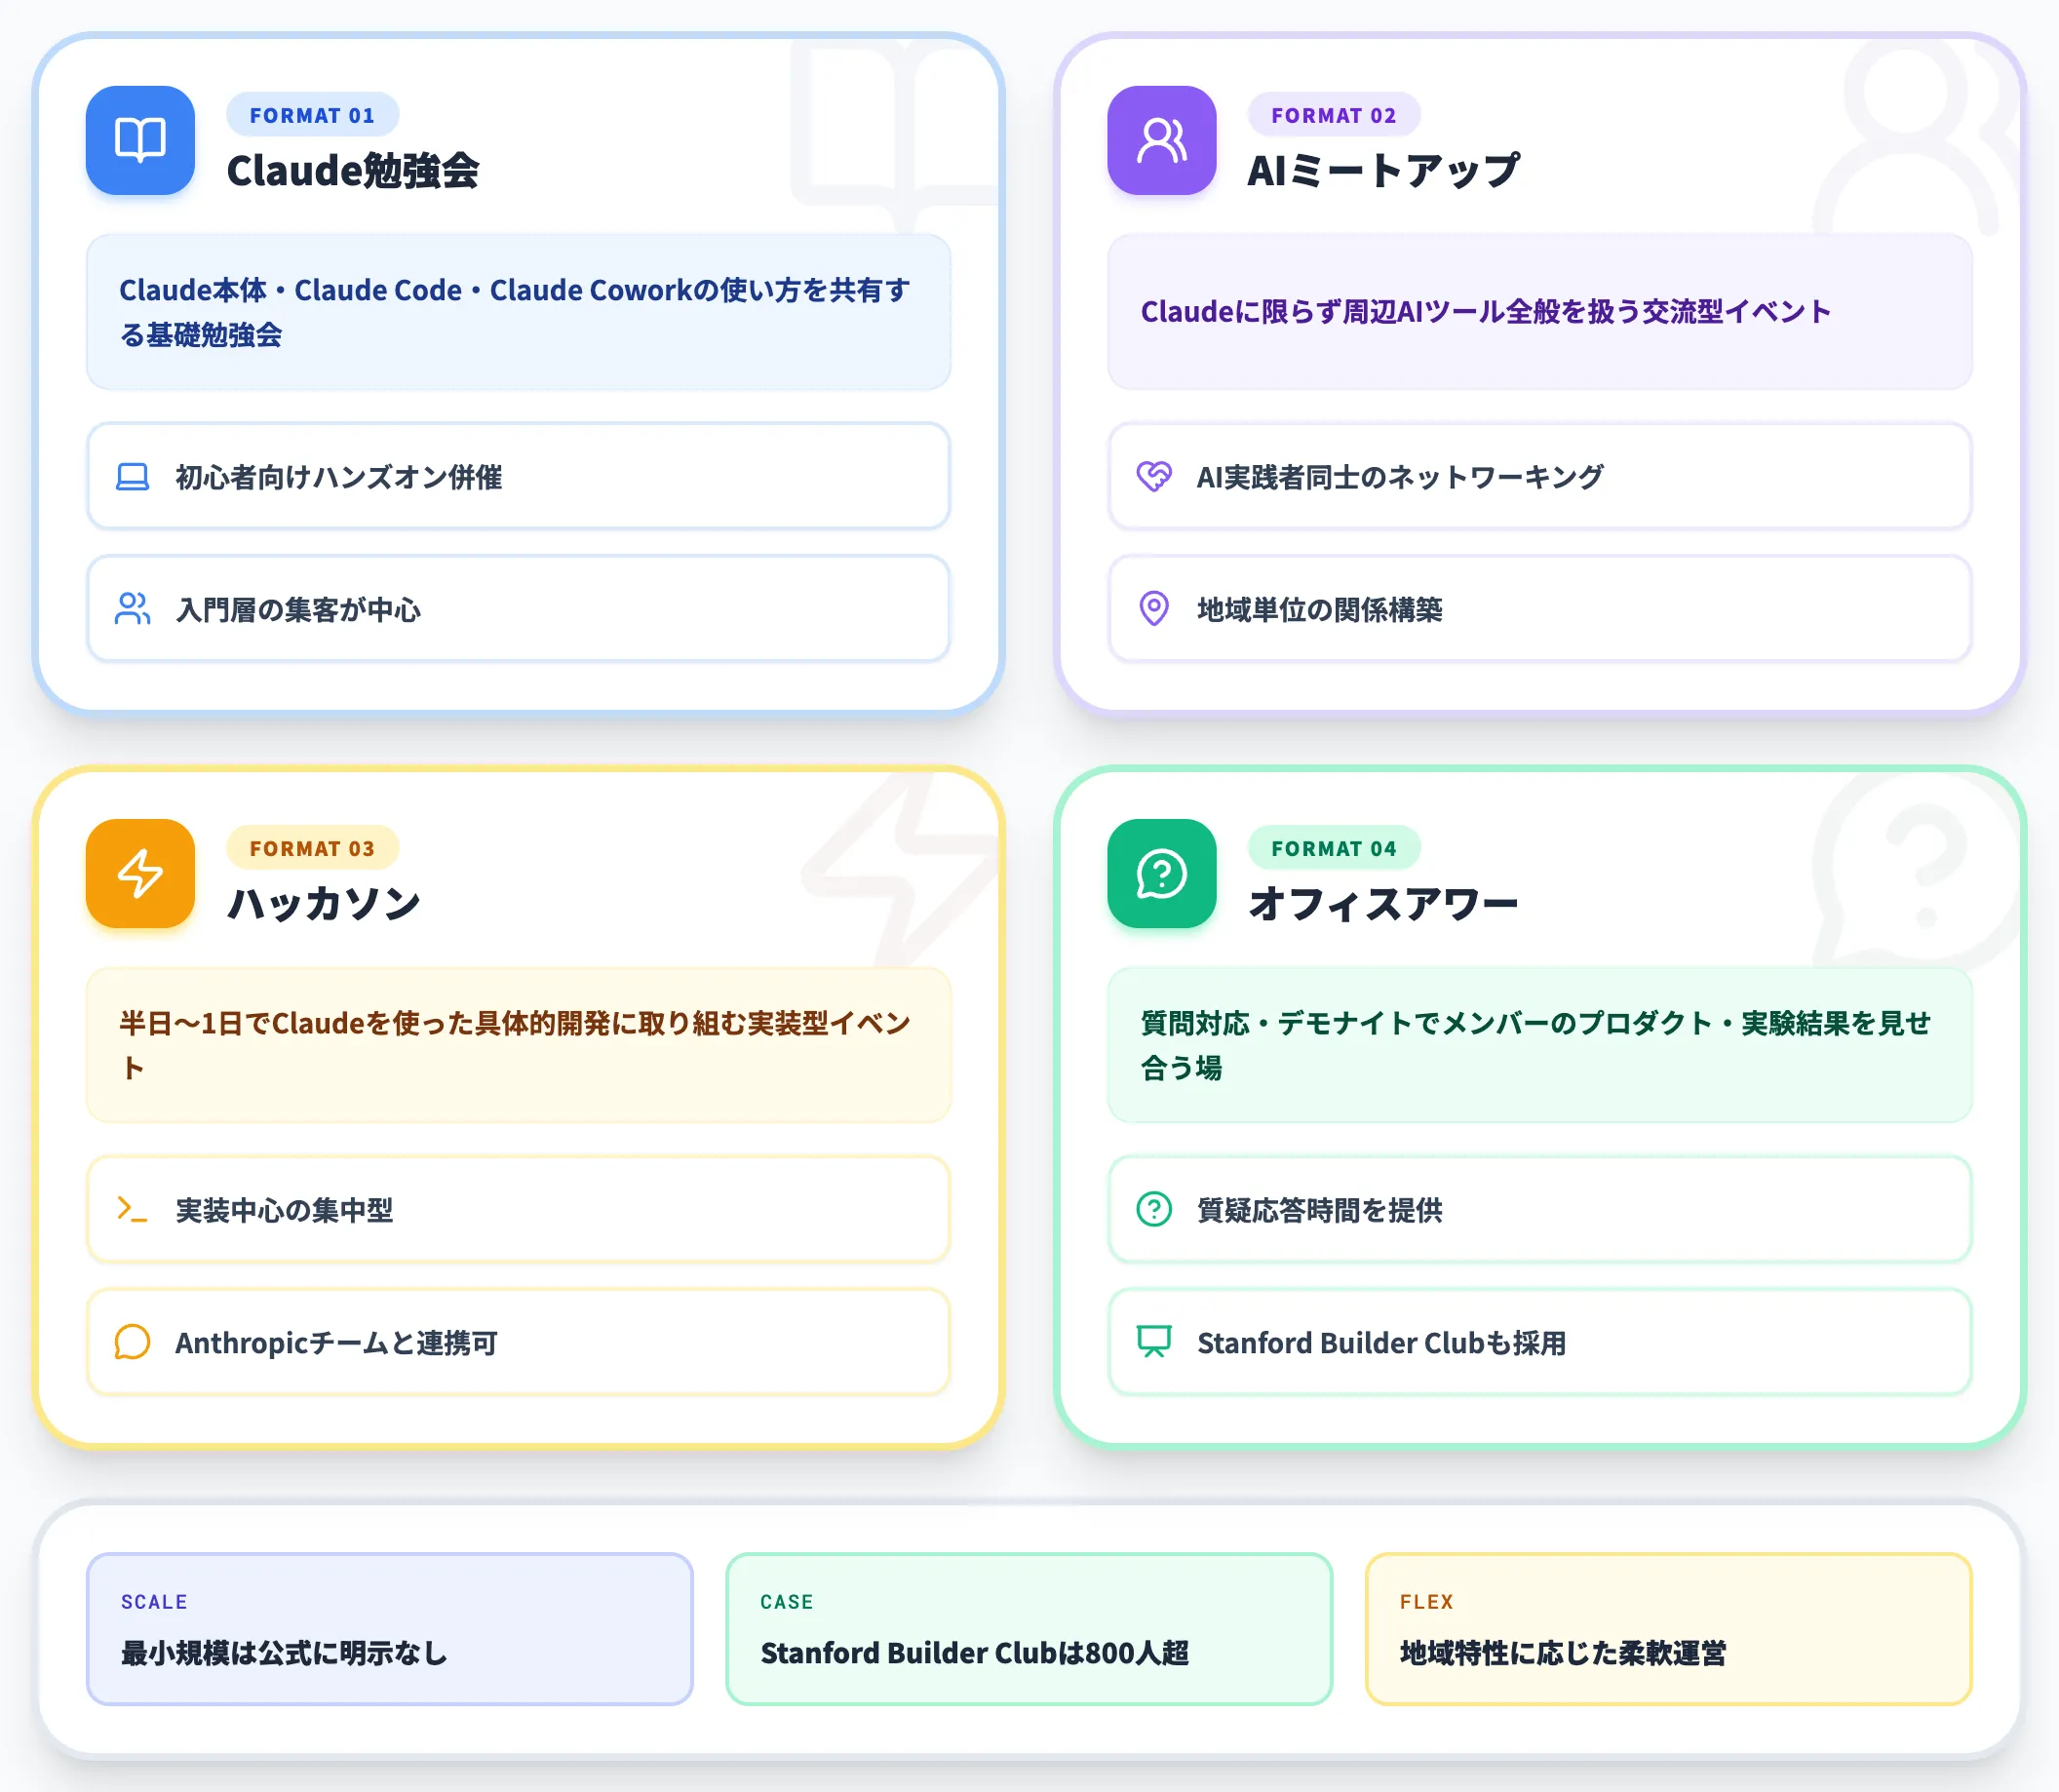Click the text Anthropicチームと連携可
This screenshot has width=2059, height=1792.
[336, 1343]
